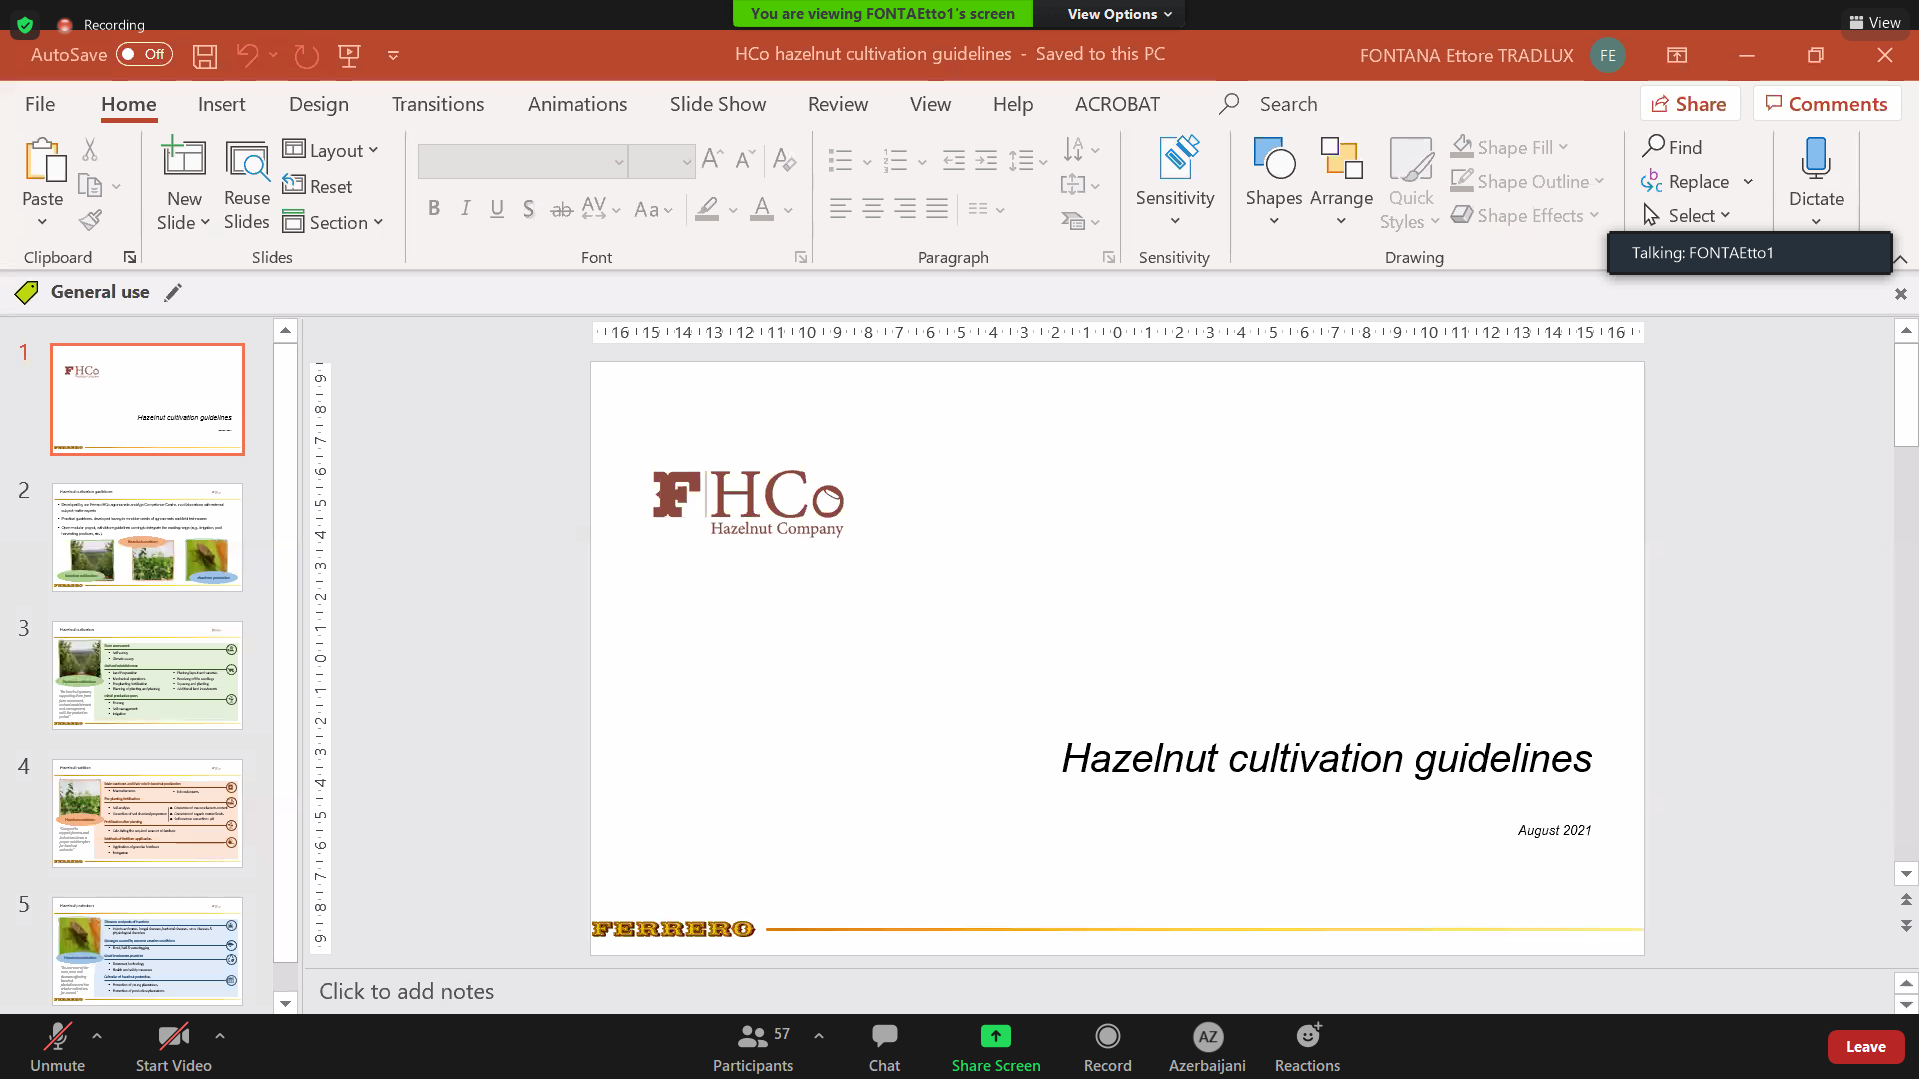1919x1079 pixels.
Task: Start presentation from beginning icon
Action: click(x=349, y=56)
